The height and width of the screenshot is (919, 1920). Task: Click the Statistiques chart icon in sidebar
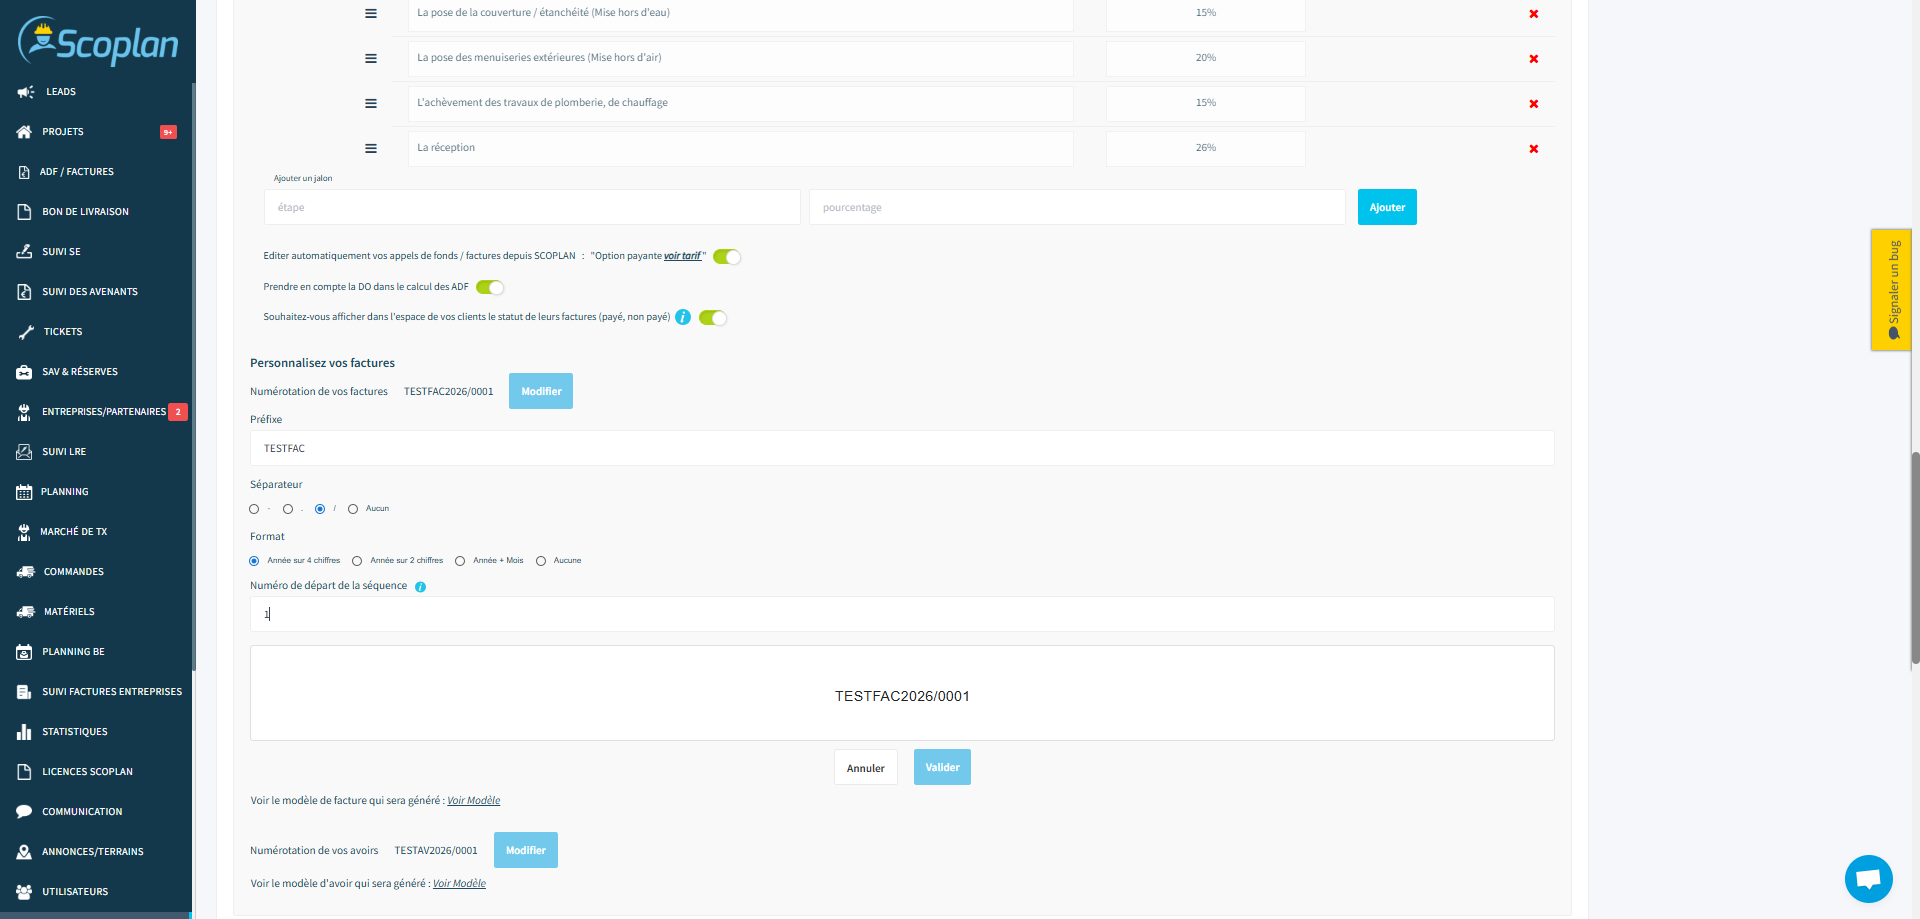point(24,732)
